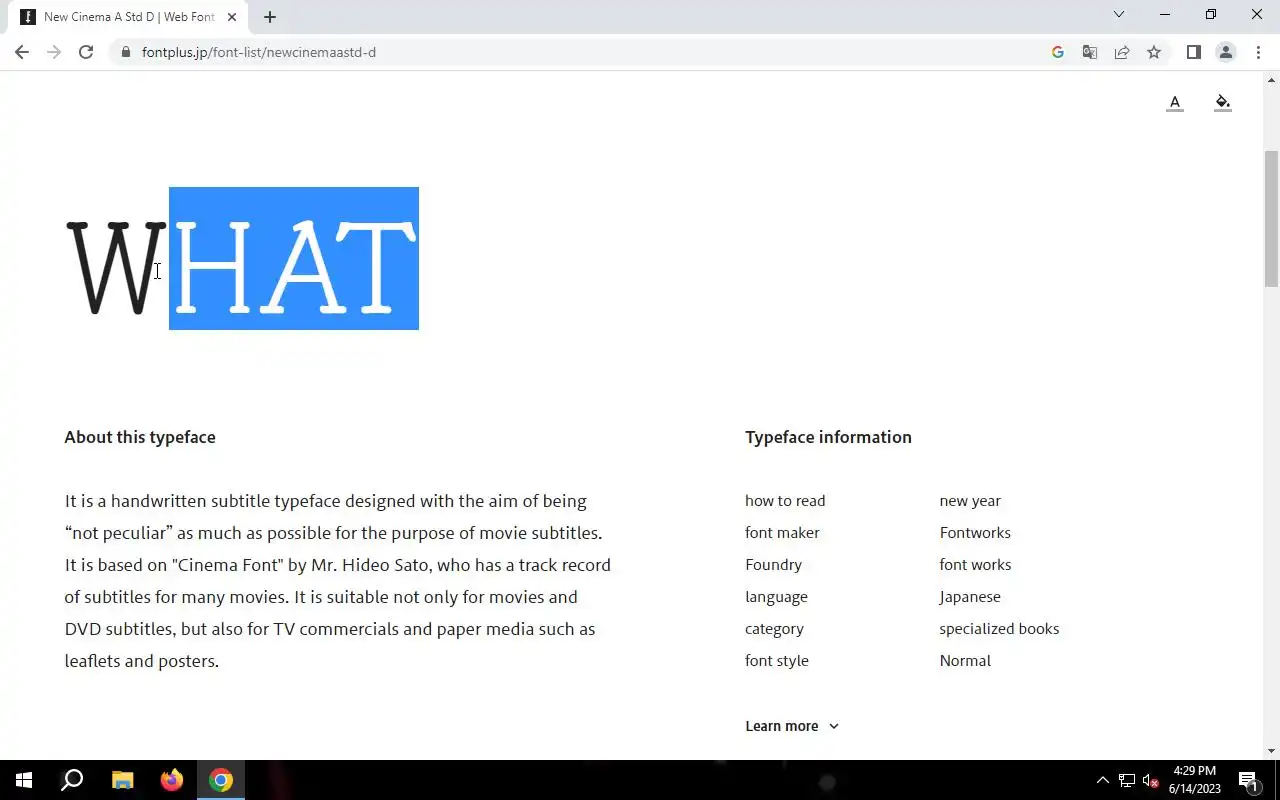
Task: Open File Explorer from taskbar
Action: pyautogui.click(x=122, y=780)
